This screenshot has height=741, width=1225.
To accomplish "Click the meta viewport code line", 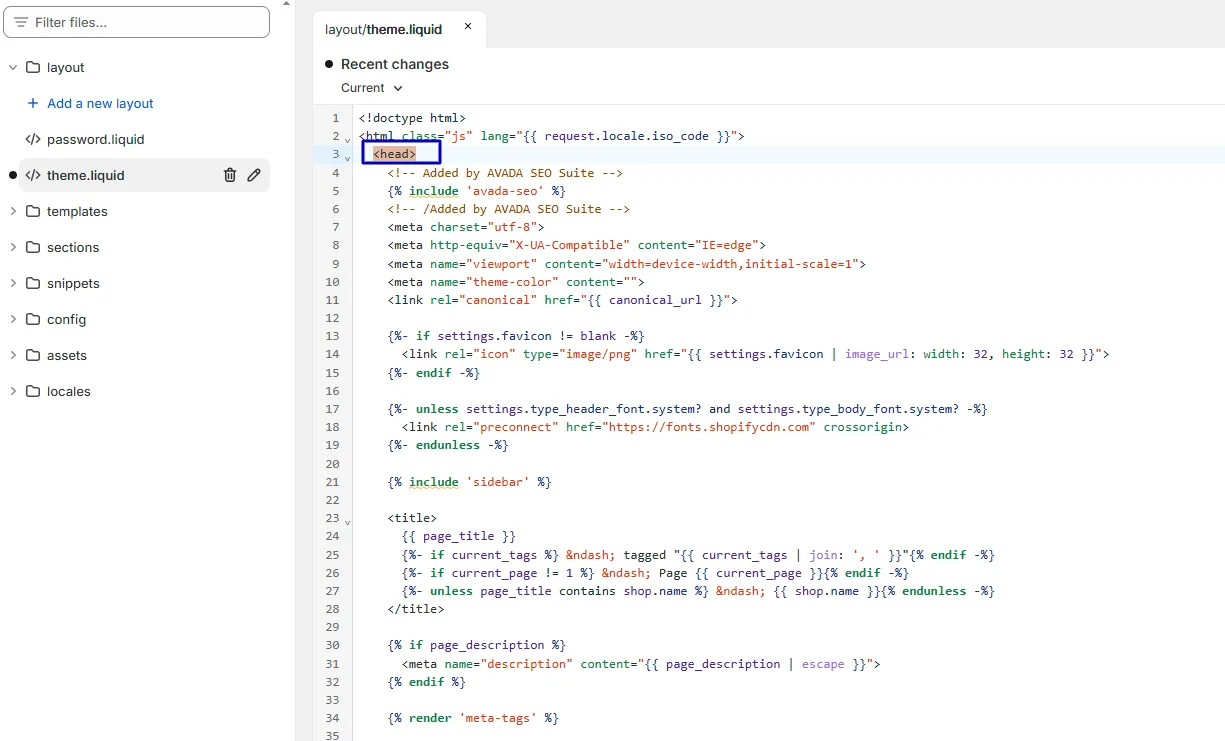I will (x=627, y=264).
